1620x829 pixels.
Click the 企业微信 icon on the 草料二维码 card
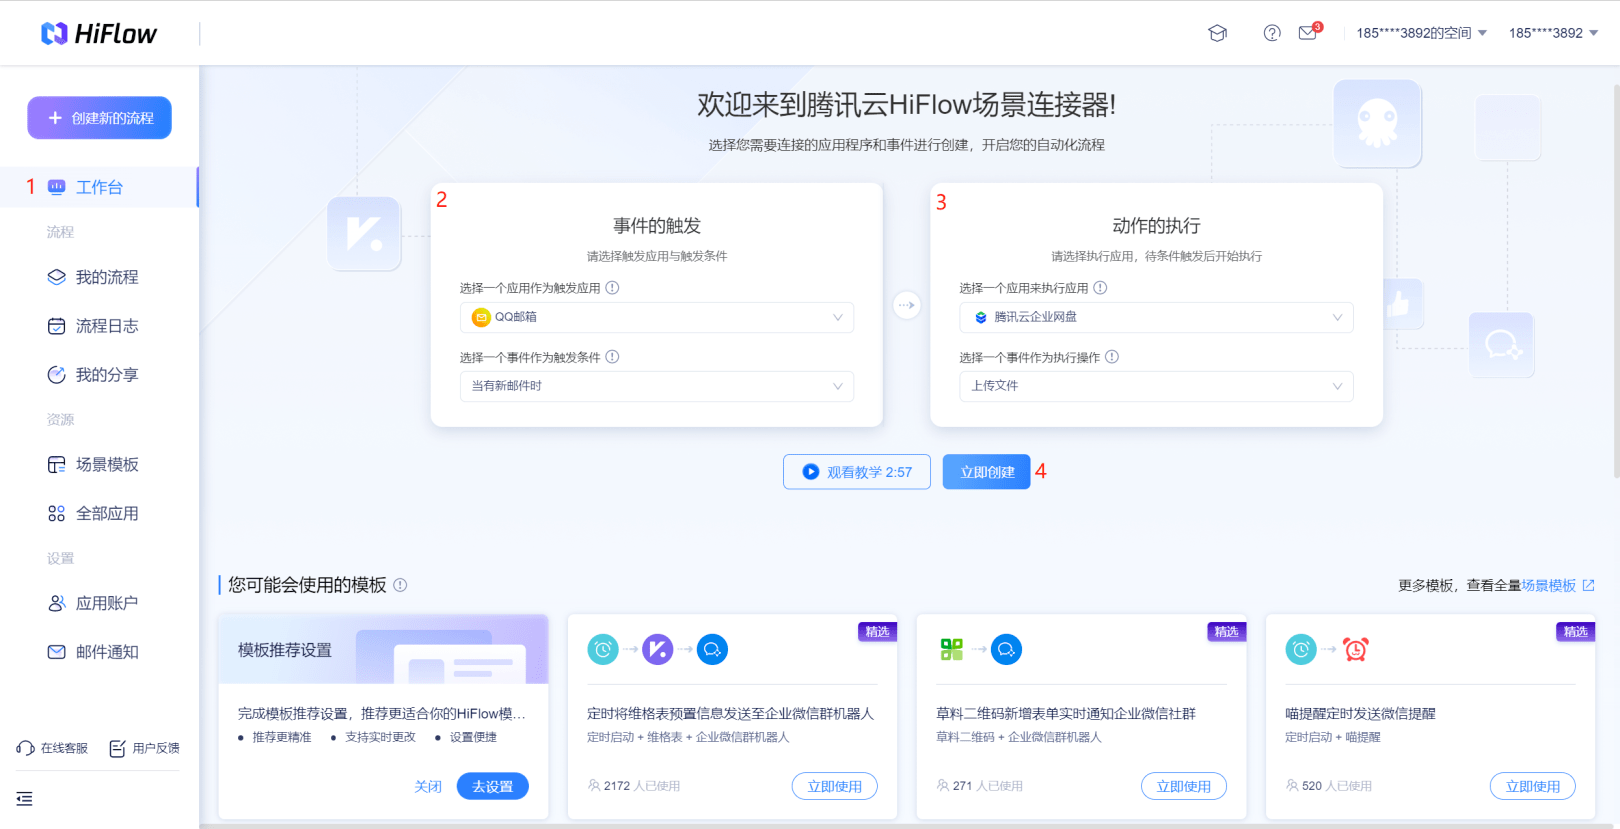[x=1007, y=650]
